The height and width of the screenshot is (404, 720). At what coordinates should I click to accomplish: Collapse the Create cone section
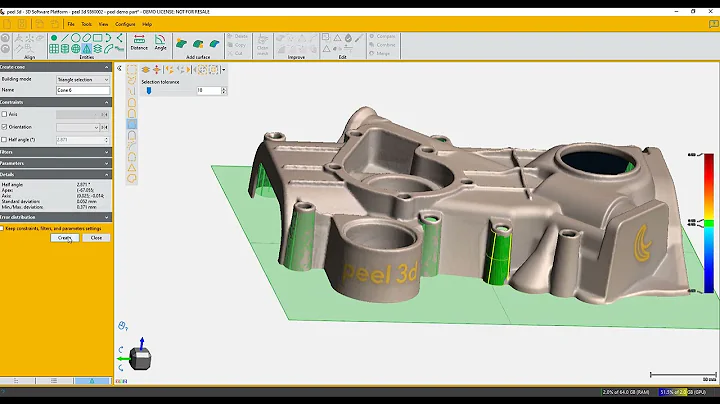[107, 67]
